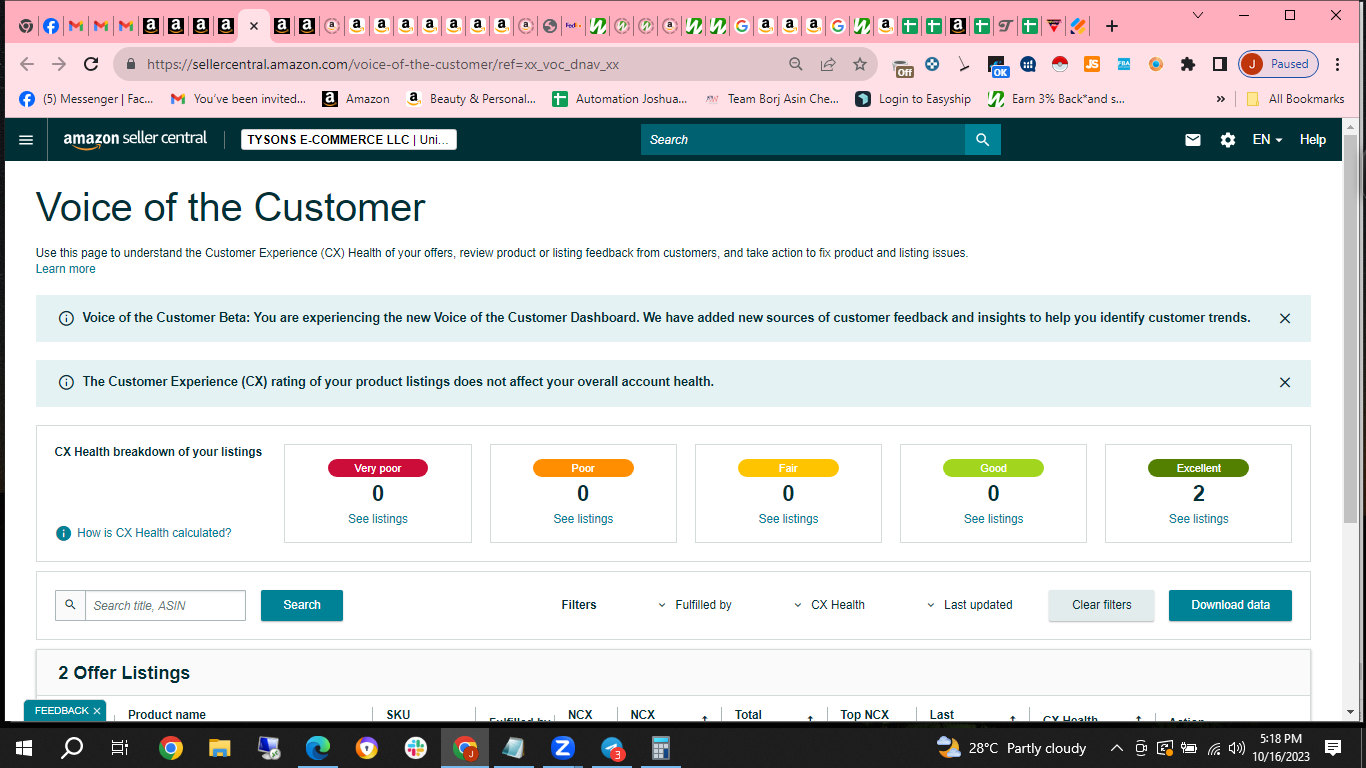Open the Partly cloudy weather widget

1011,747
